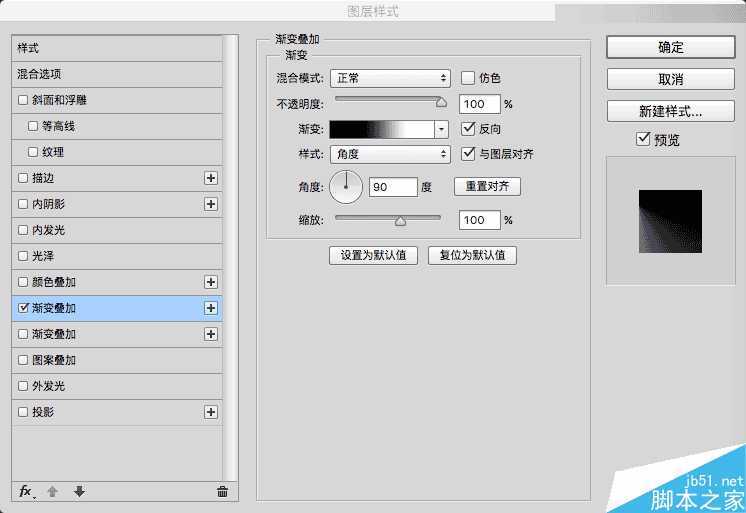This screenshot has width=746, height=513.
Task: Click the 缩放 percent input field
Action: coord(480,220)
